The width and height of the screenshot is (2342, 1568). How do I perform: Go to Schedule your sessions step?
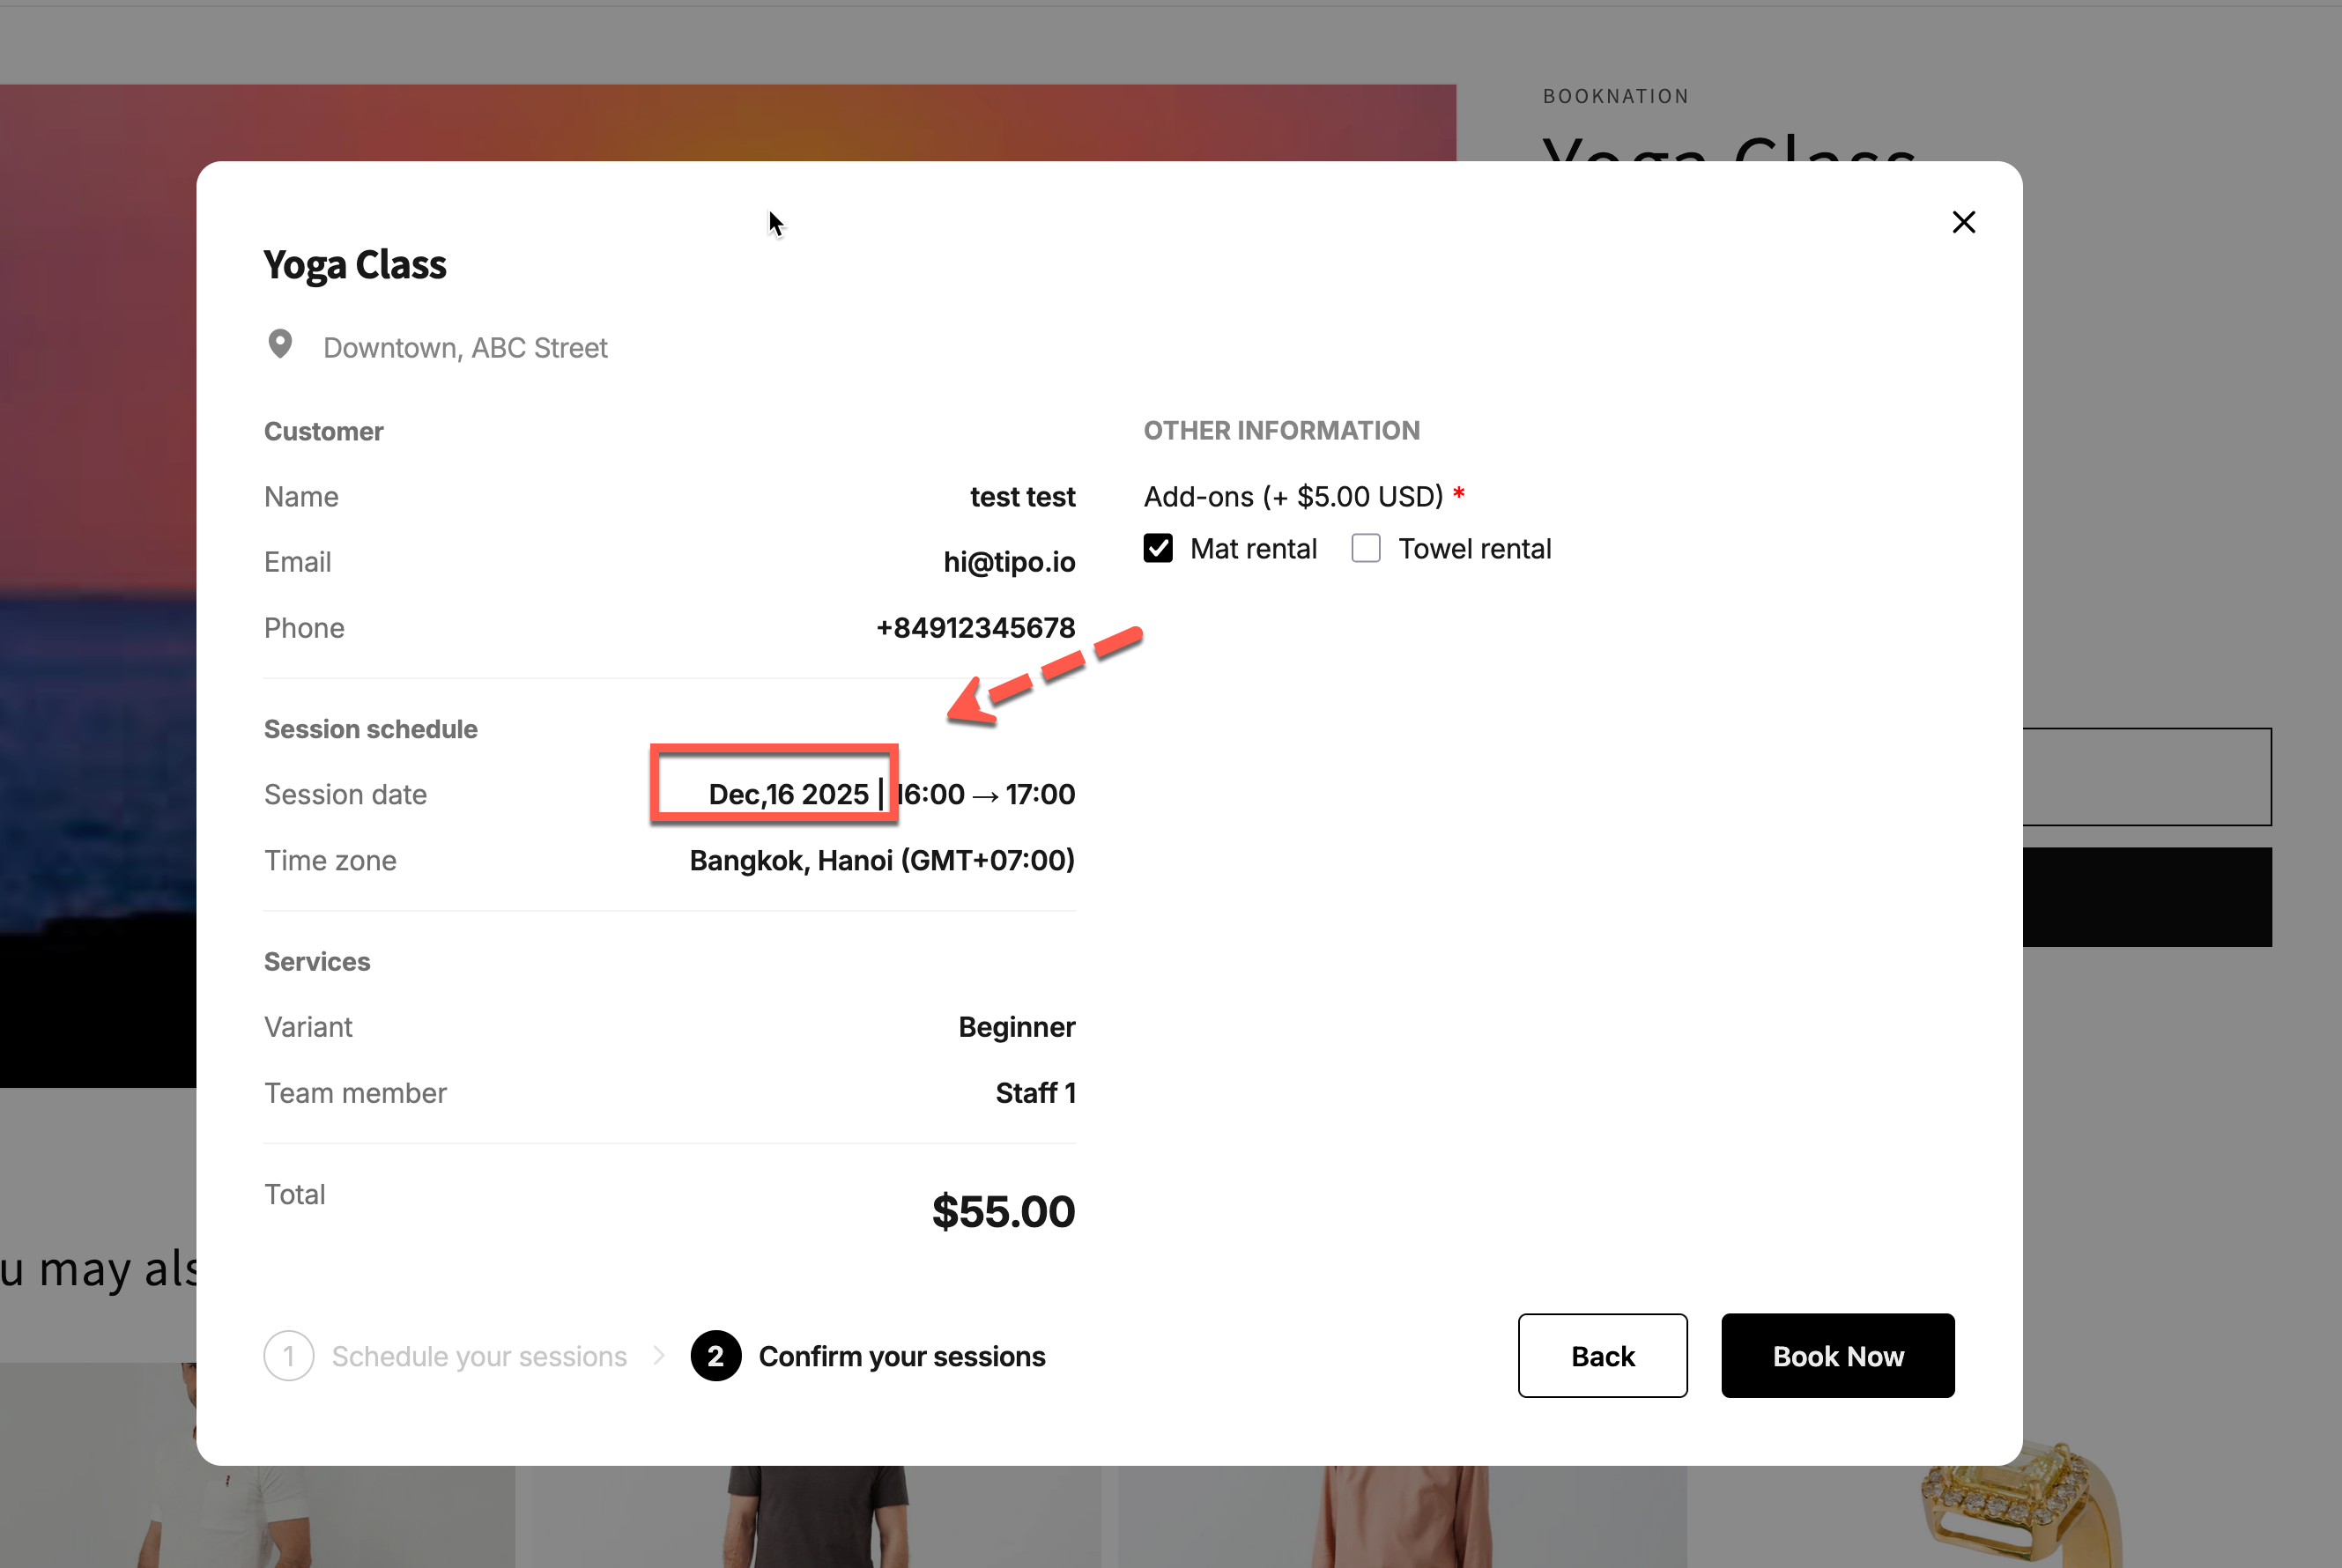click(479, 1356)
